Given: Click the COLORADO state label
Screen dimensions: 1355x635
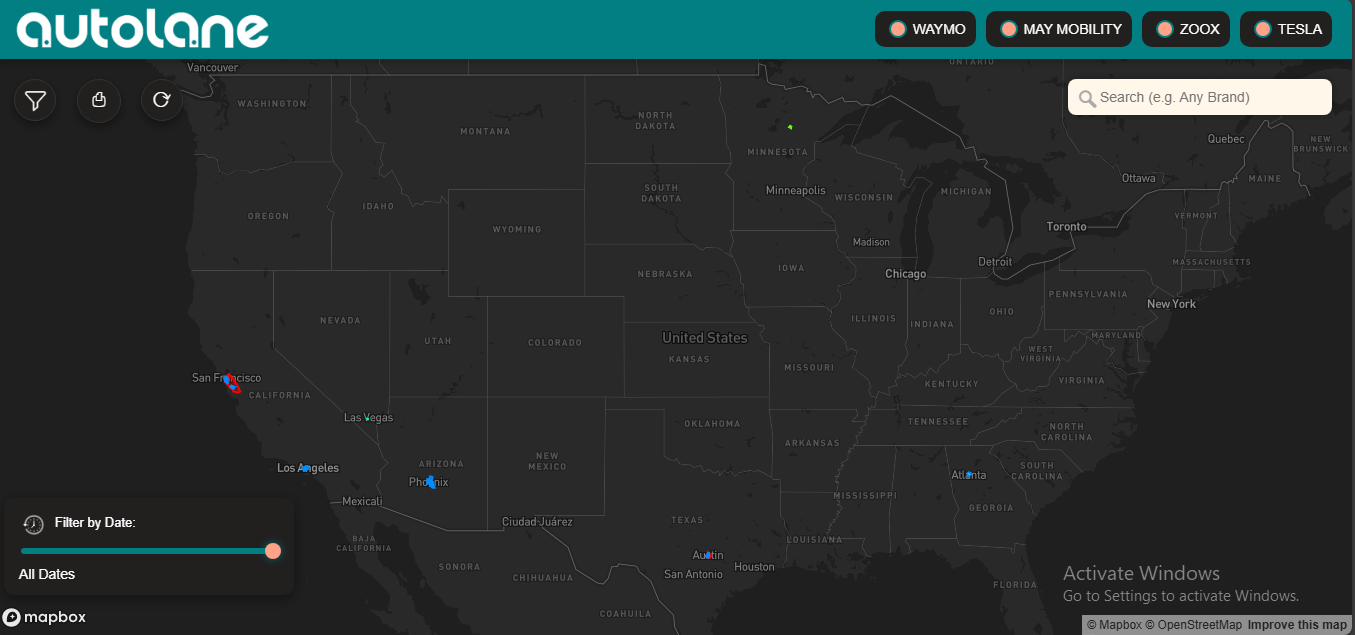Looking at the screenshot, I should pyautogui.click(x=555, y=343).
